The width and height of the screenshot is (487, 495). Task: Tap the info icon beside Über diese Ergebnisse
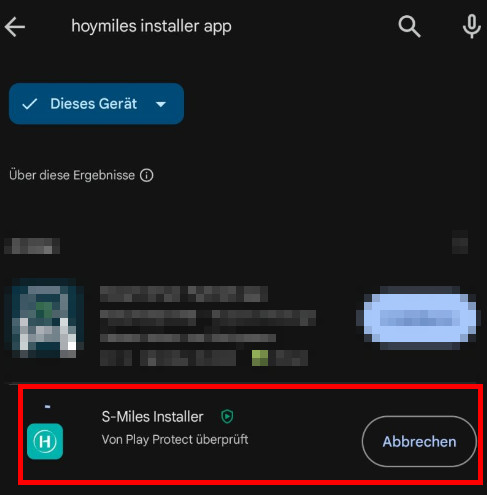pos(147,175)
